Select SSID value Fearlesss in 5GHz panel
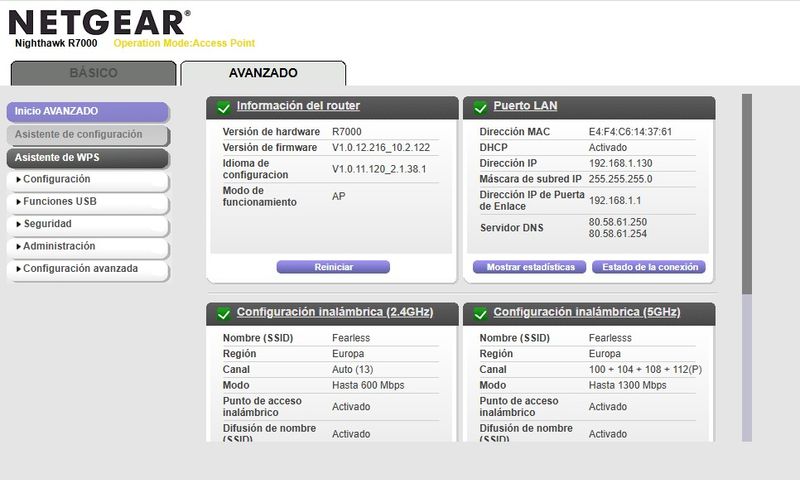This screenshot has width=800, height=480. point(610,338)
